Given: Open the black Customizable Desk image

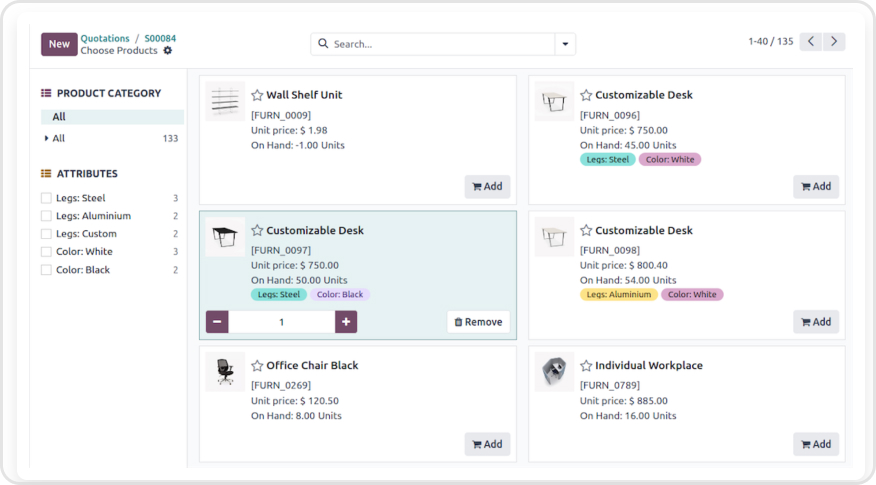Looking at the screenshot, I should tap(225, 236).
